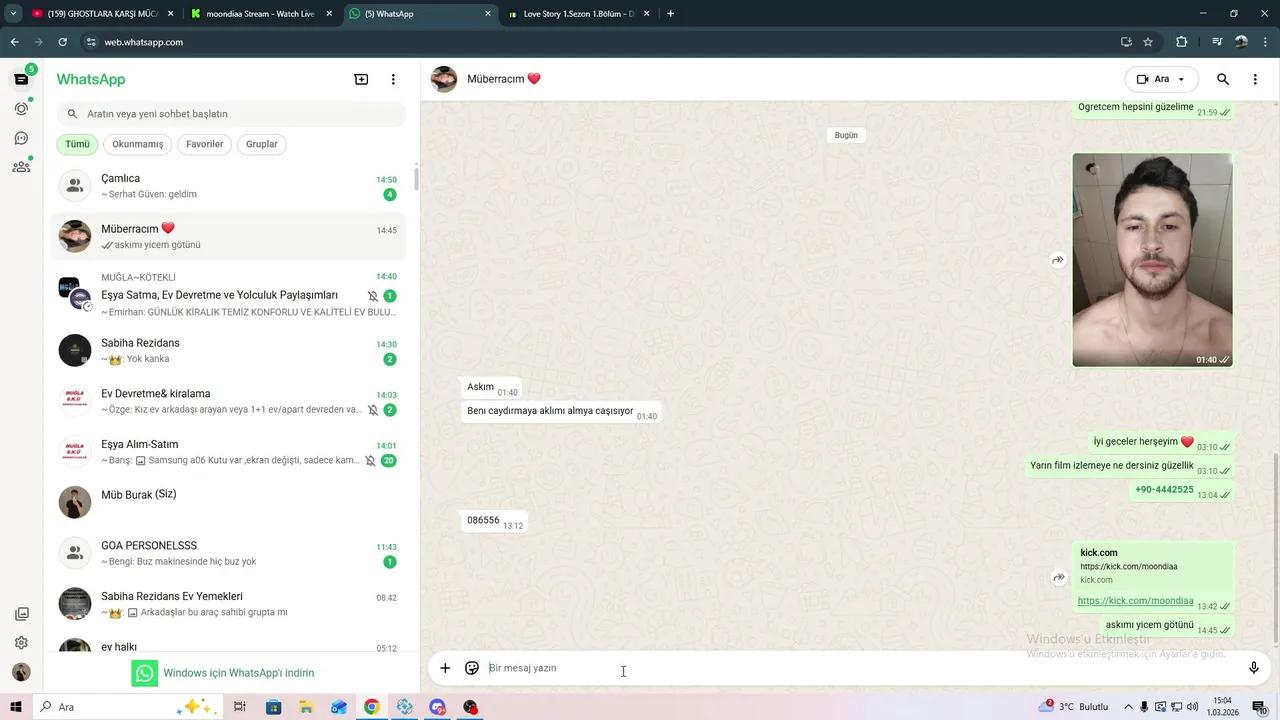Search within the Müberracım conversation
This screenshot has width=1280, height=720.
pyautogui.click(x=1223, y=79)
